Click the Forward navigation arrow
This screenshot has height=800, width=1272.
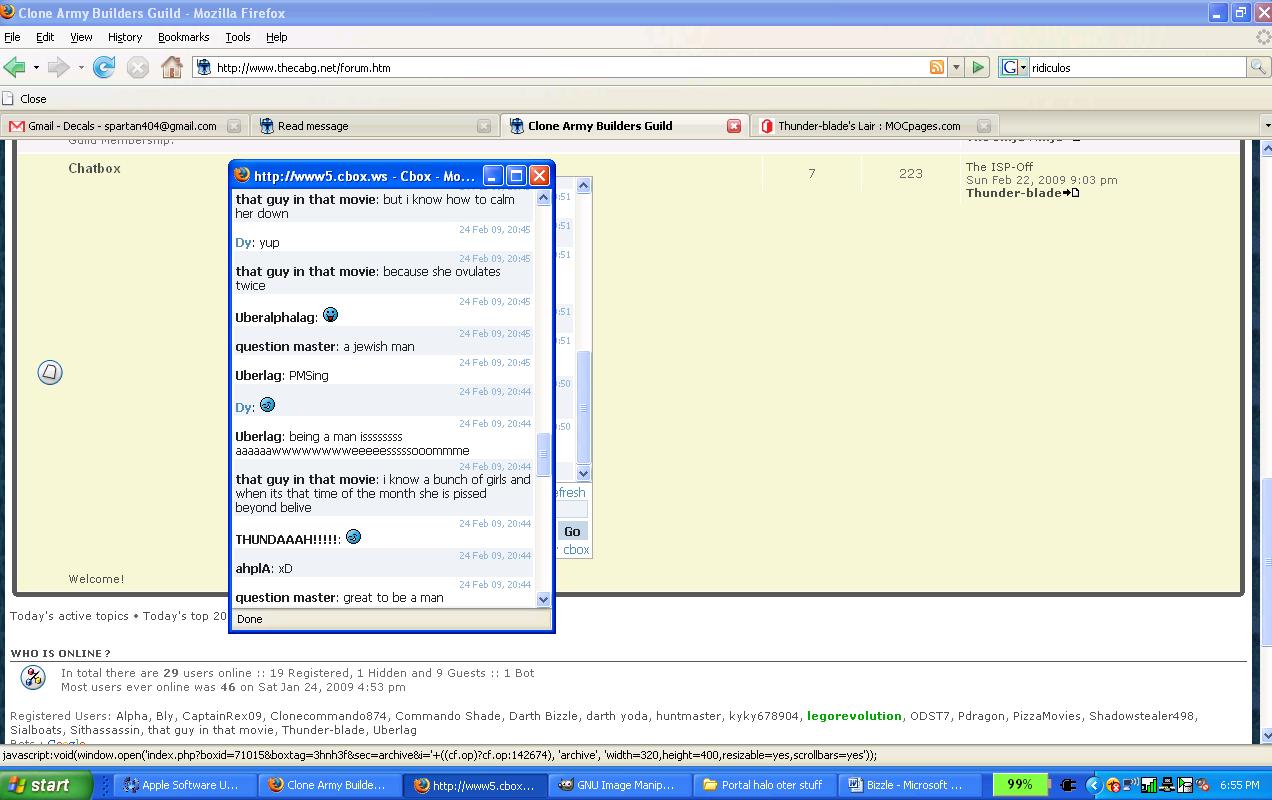pos(58,67)
